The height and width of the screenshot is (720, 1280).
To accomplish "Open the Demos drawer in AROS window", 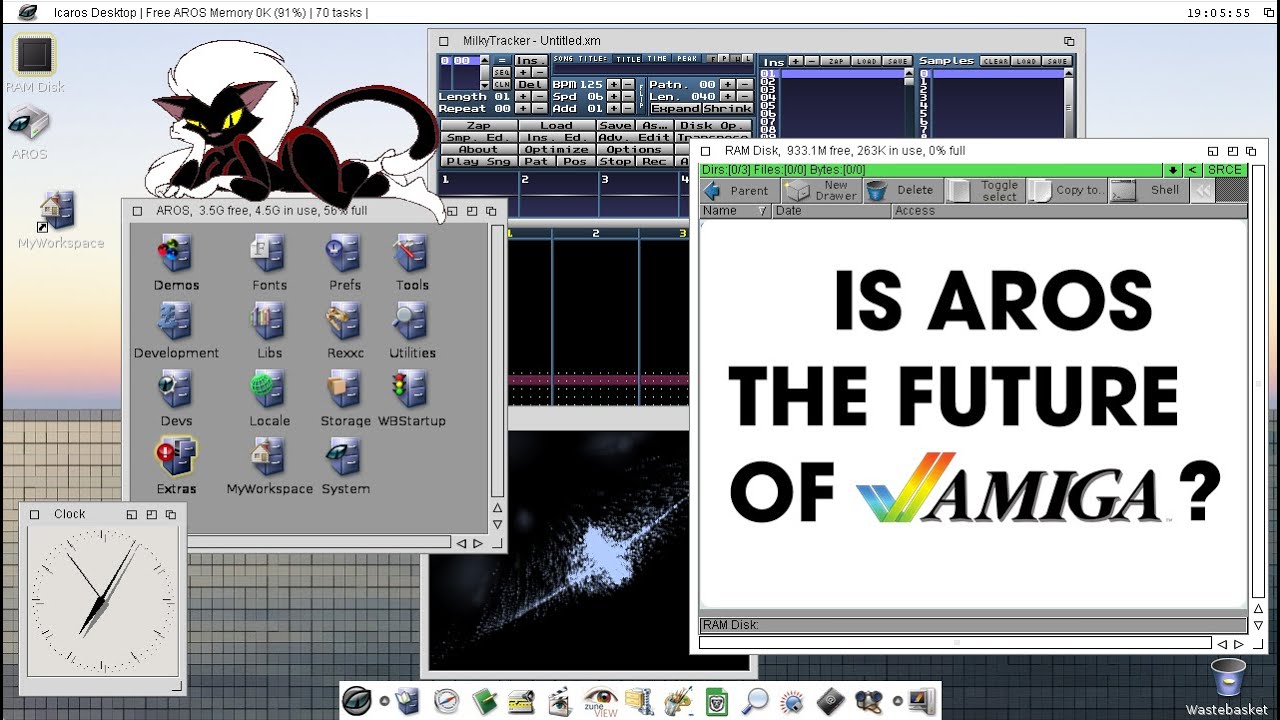I will (176, 263).
